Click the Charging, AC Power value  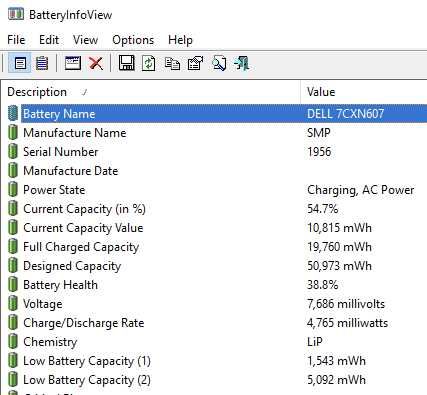click(360, 190)
